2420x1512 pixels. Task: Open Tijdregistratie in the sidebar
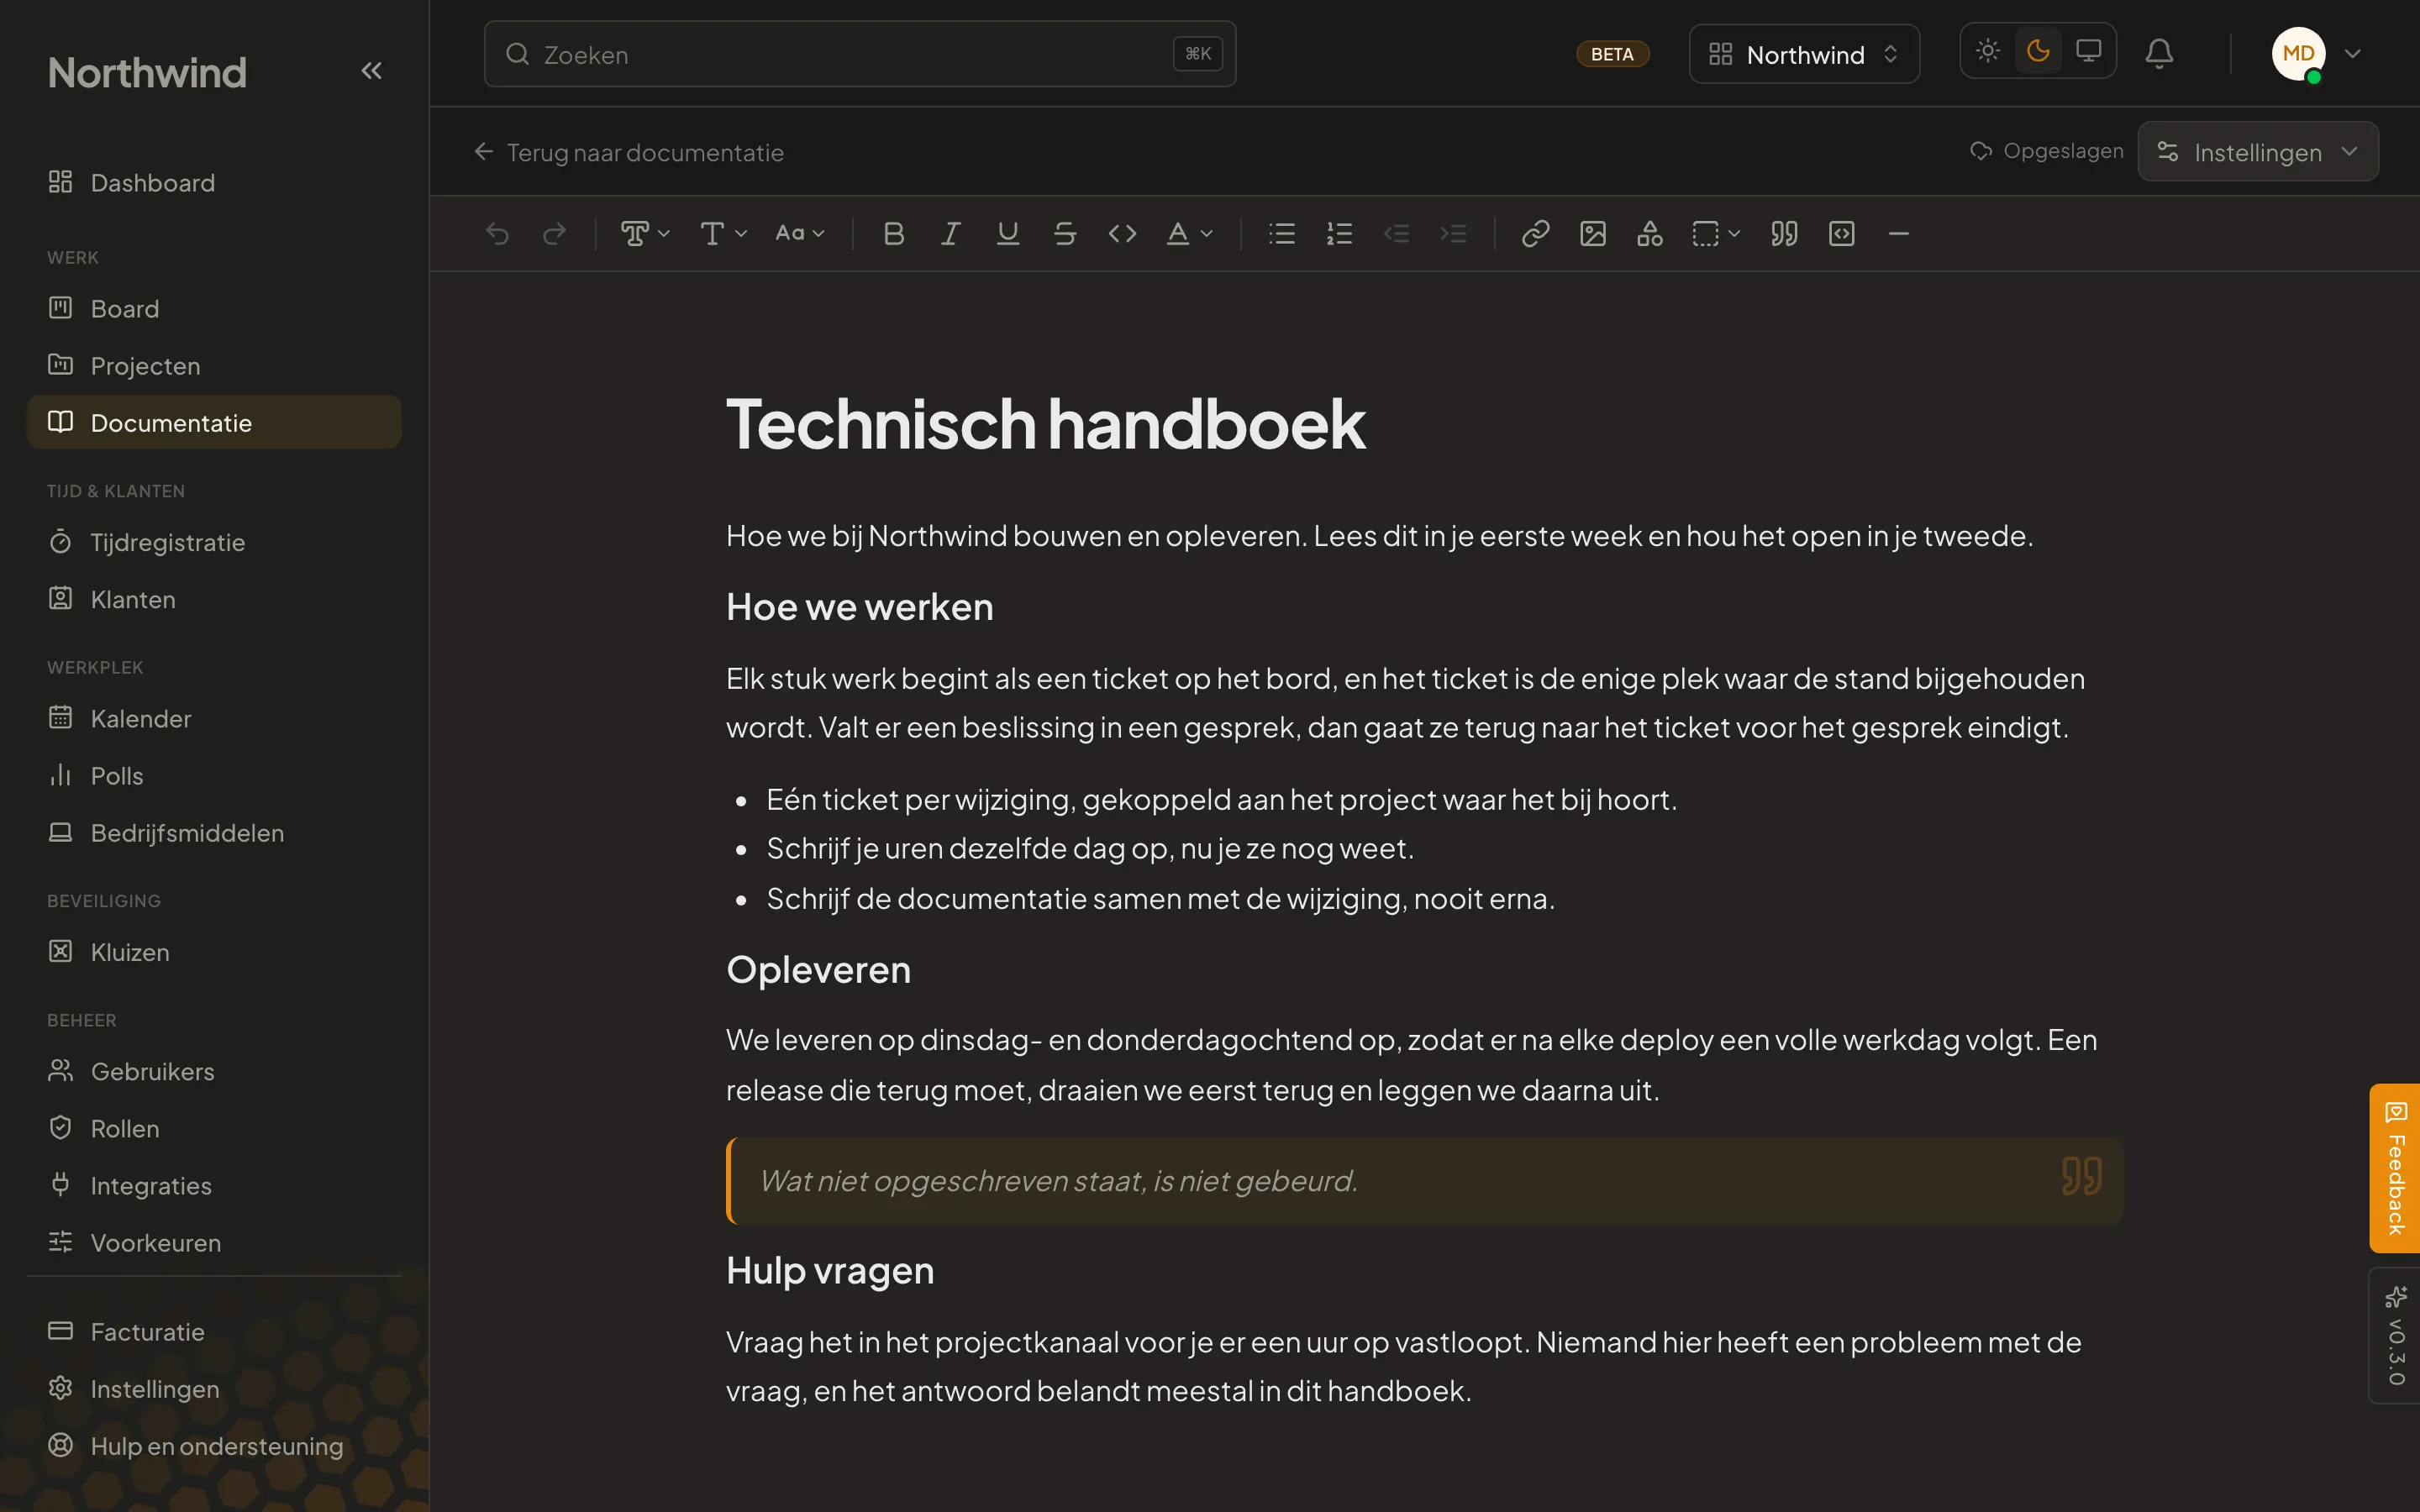pyautogui.click(x=214, y=542)
